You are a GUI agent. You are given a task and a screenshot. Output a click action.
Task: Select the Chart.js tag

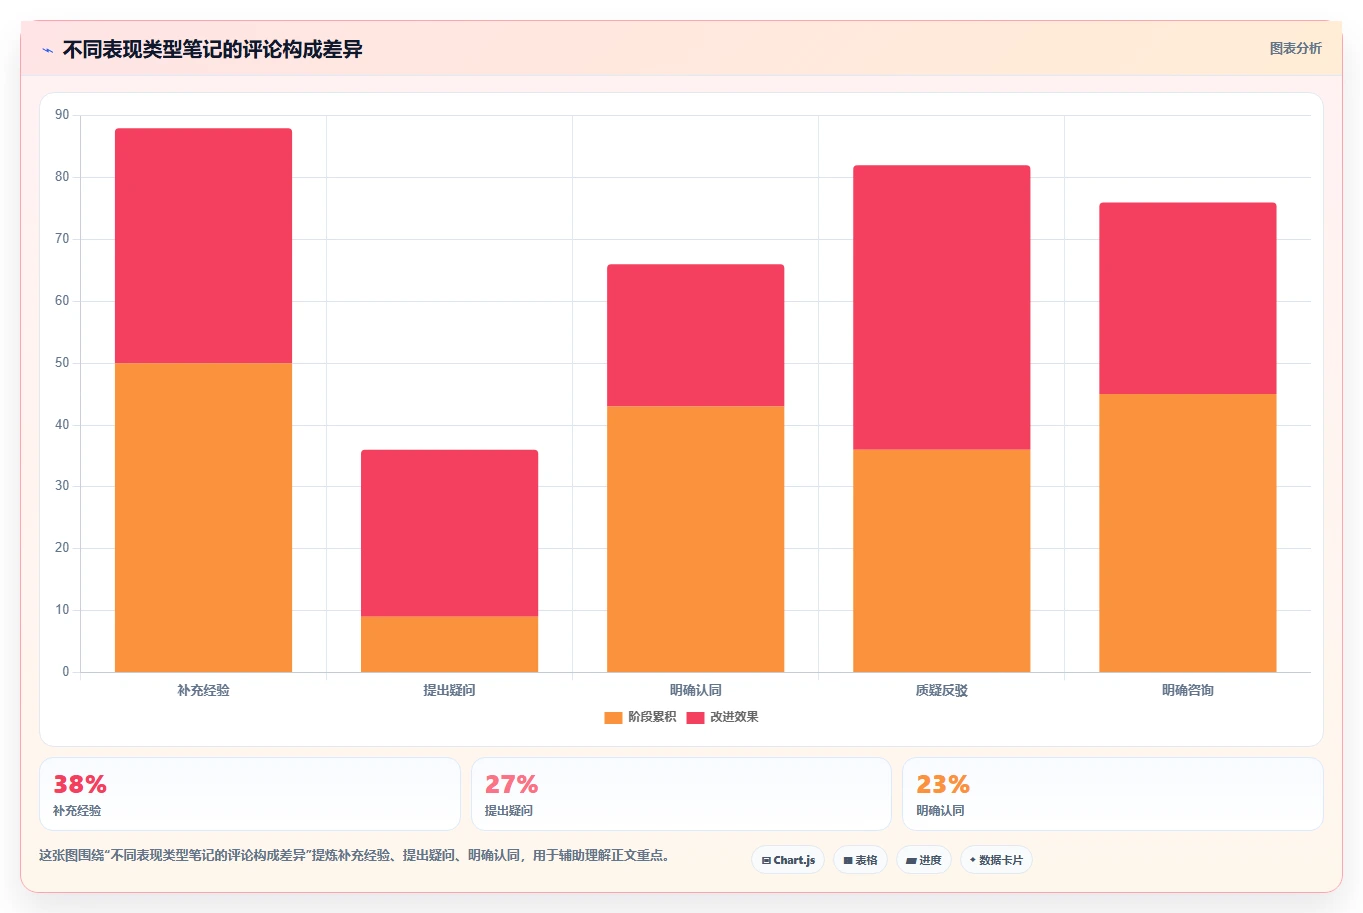788,860
